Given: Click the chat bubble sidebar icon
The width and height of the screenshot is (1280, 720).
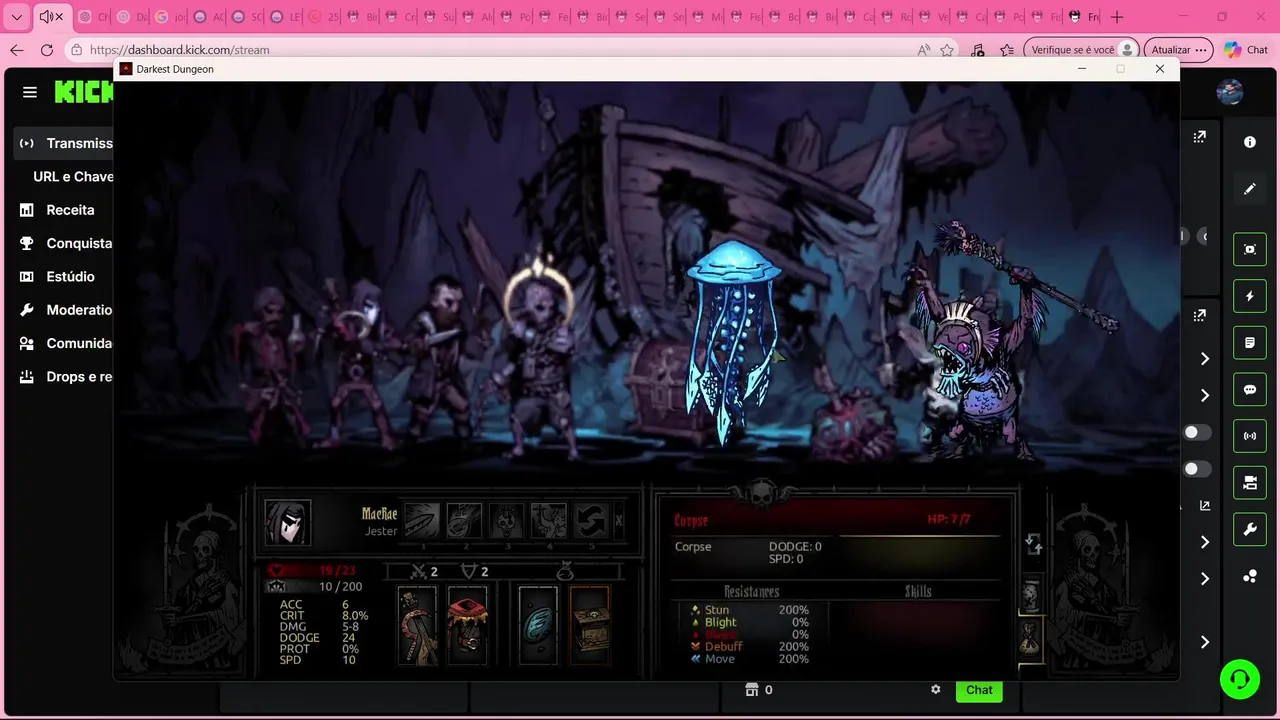Looking at the screenshot, I should tap(1250, 390).
